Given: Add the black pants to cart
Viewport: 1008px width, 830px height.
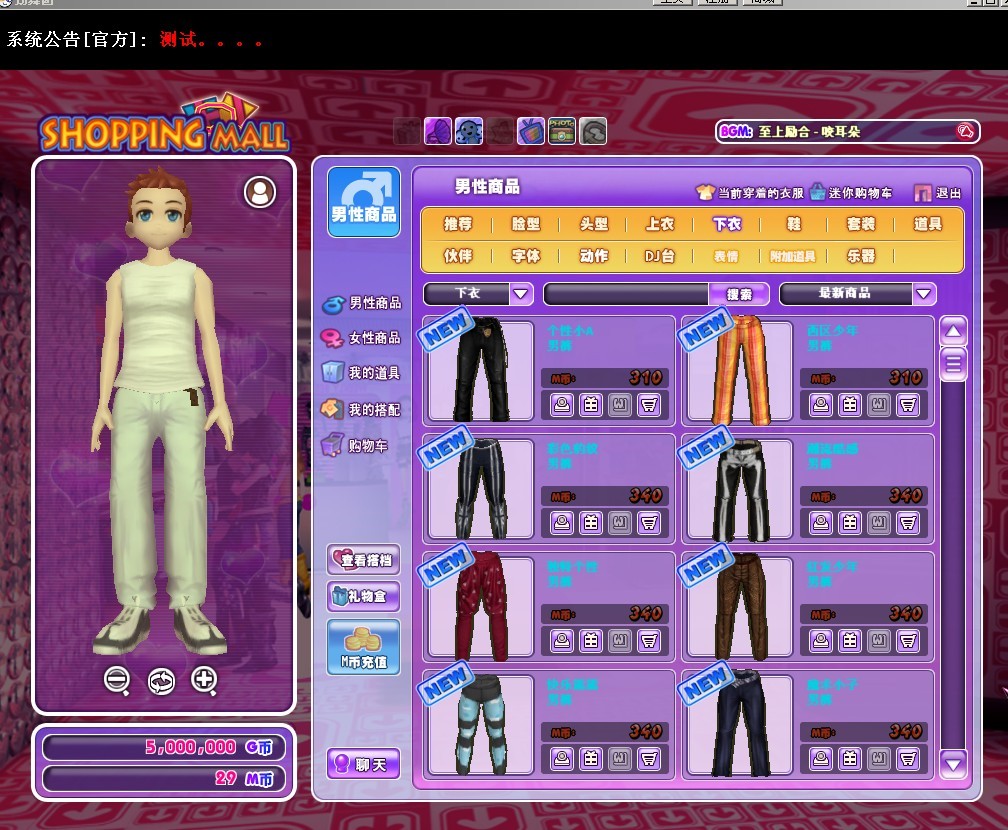Looking at the screenshot, I should [648, 404].
